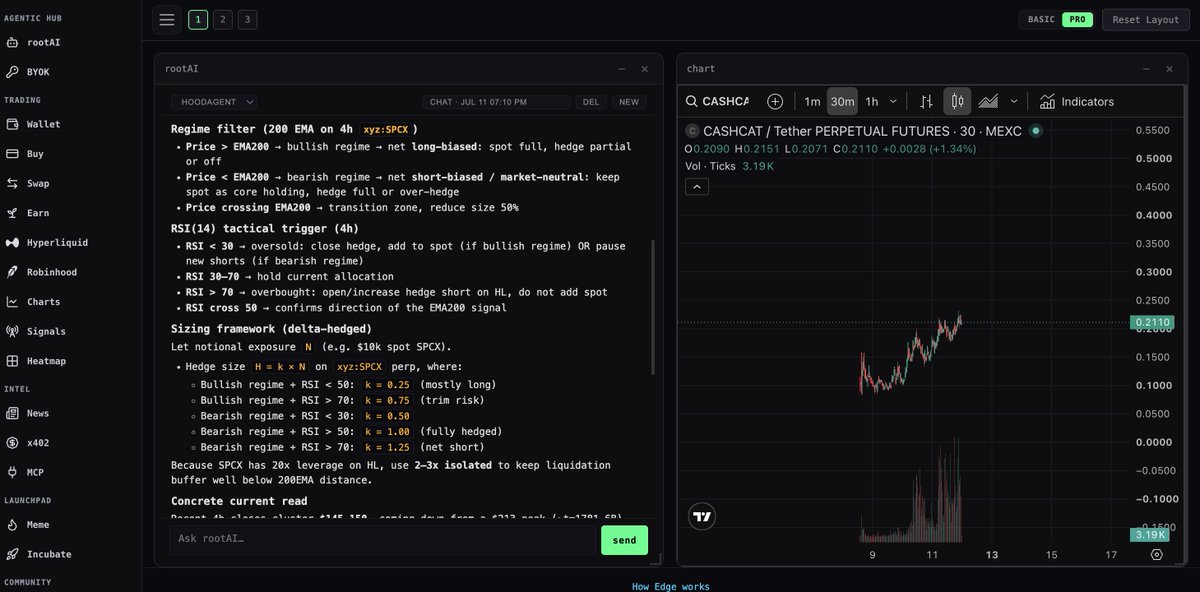Minimize the chart panel

coord(1146,69)
